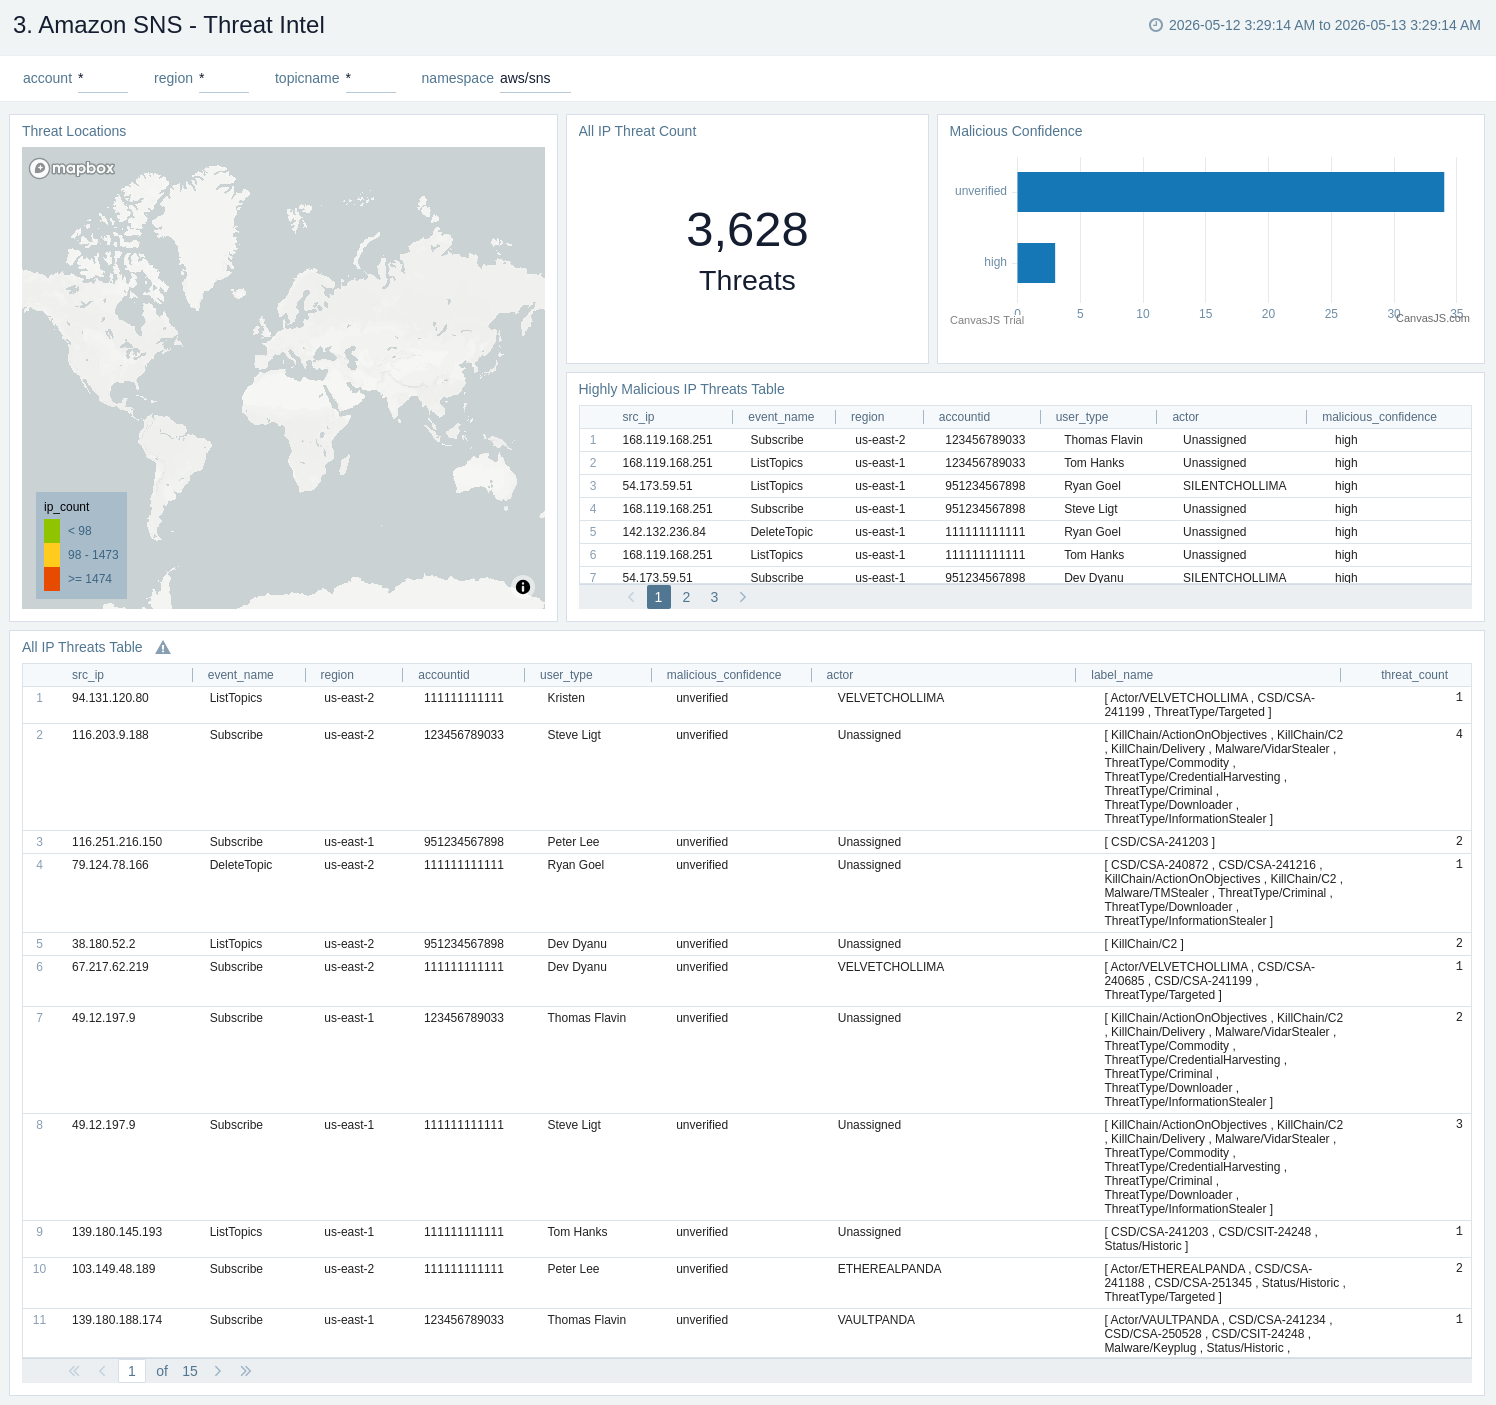Select page 3 in Highly Malicious table

pyautogui.click(x=714, y=597)
